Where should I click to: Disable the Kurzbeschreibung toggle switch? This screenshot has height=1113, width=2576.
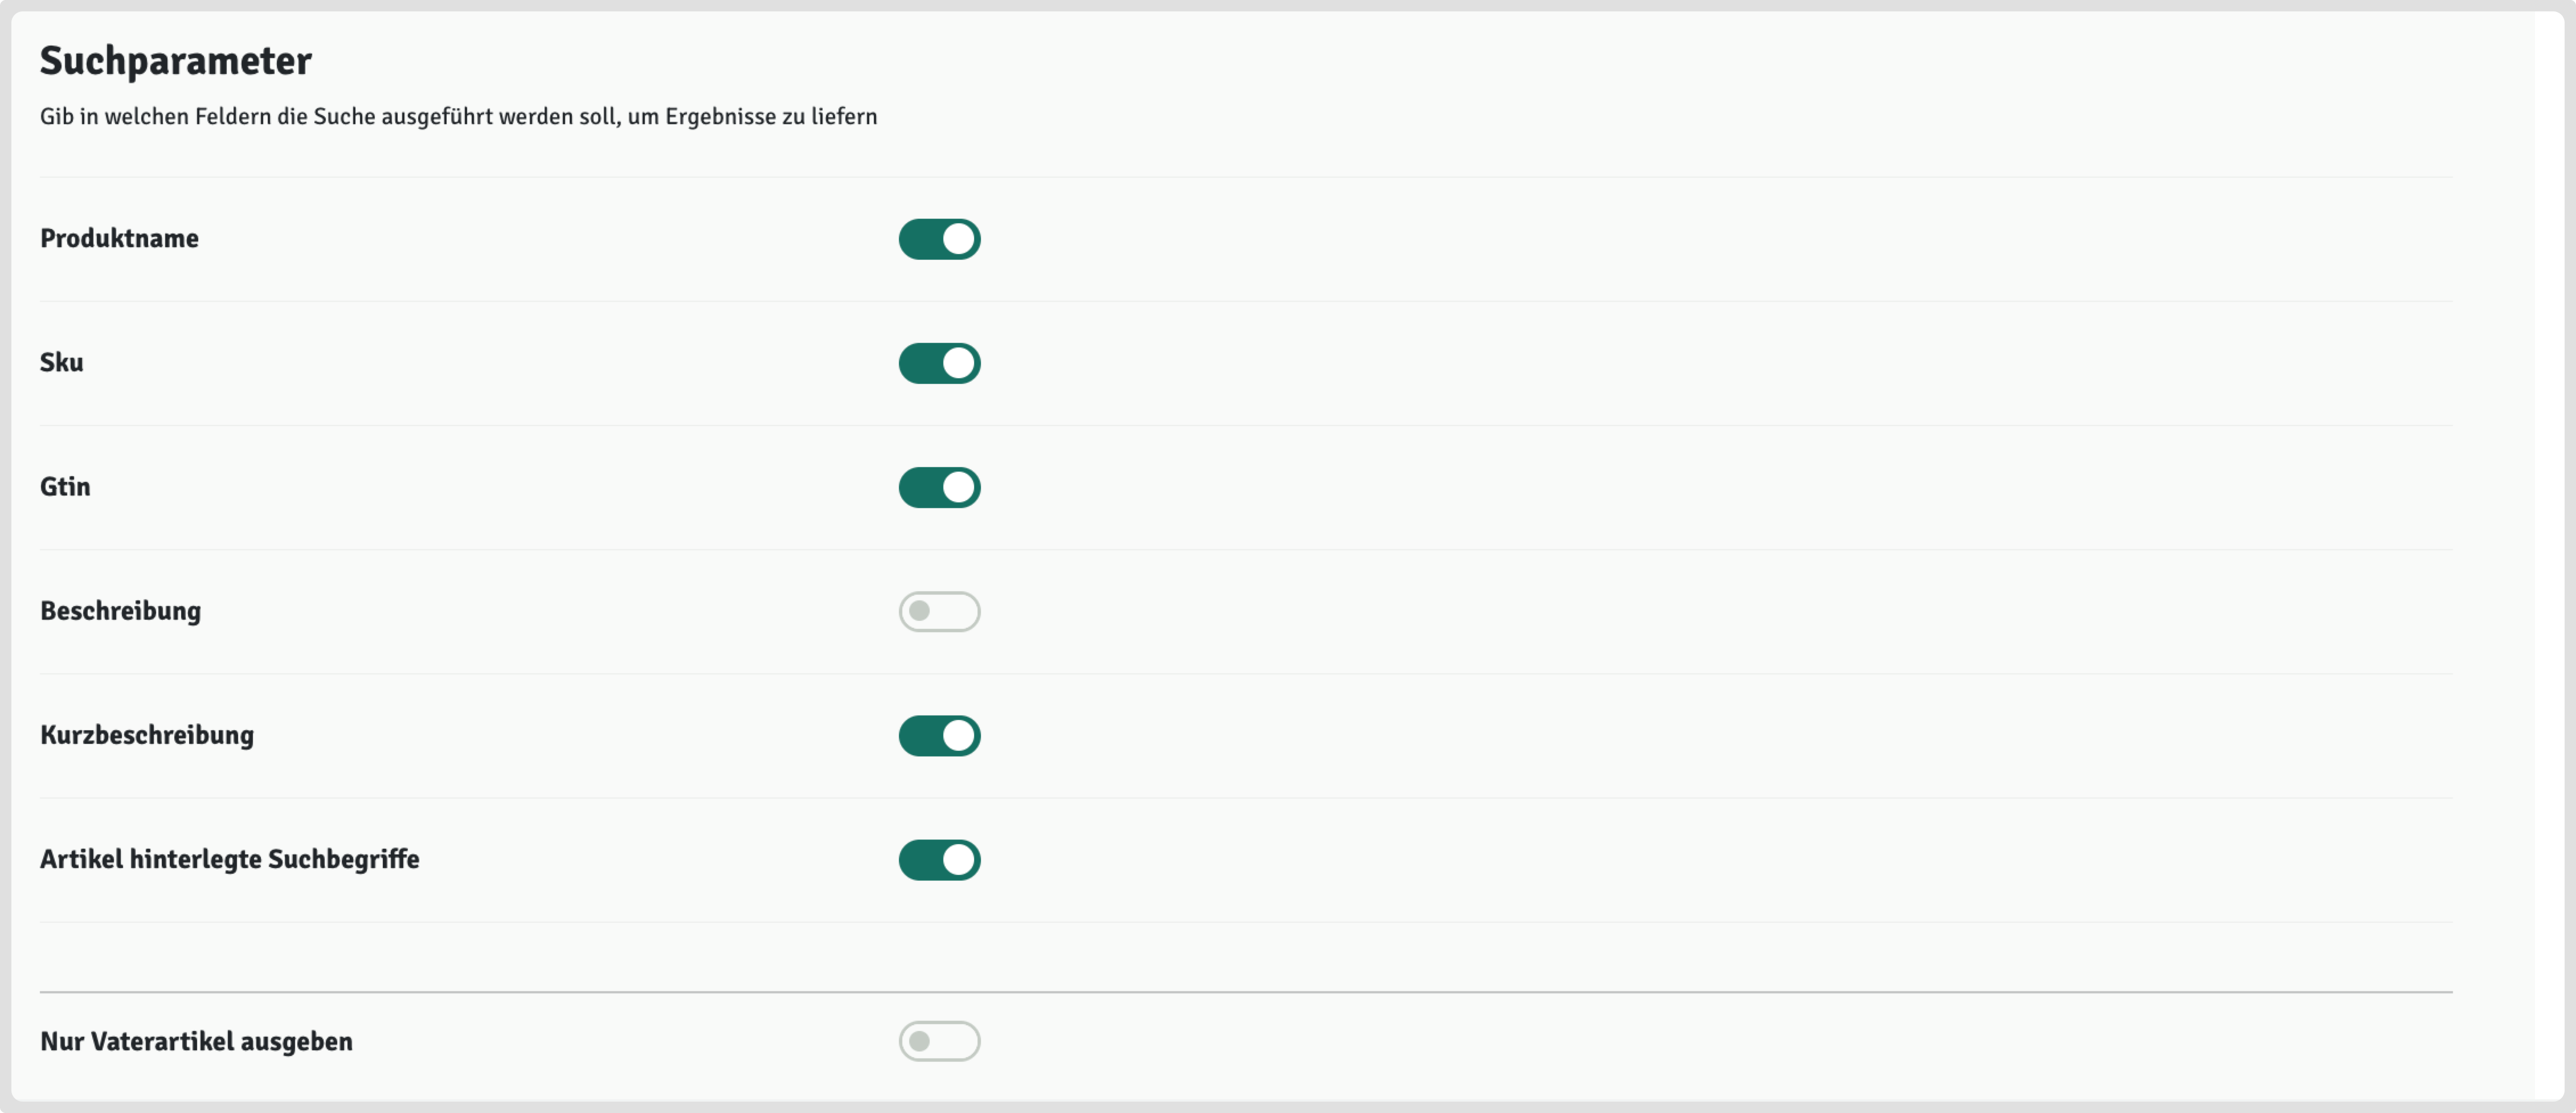click(939, 735)
